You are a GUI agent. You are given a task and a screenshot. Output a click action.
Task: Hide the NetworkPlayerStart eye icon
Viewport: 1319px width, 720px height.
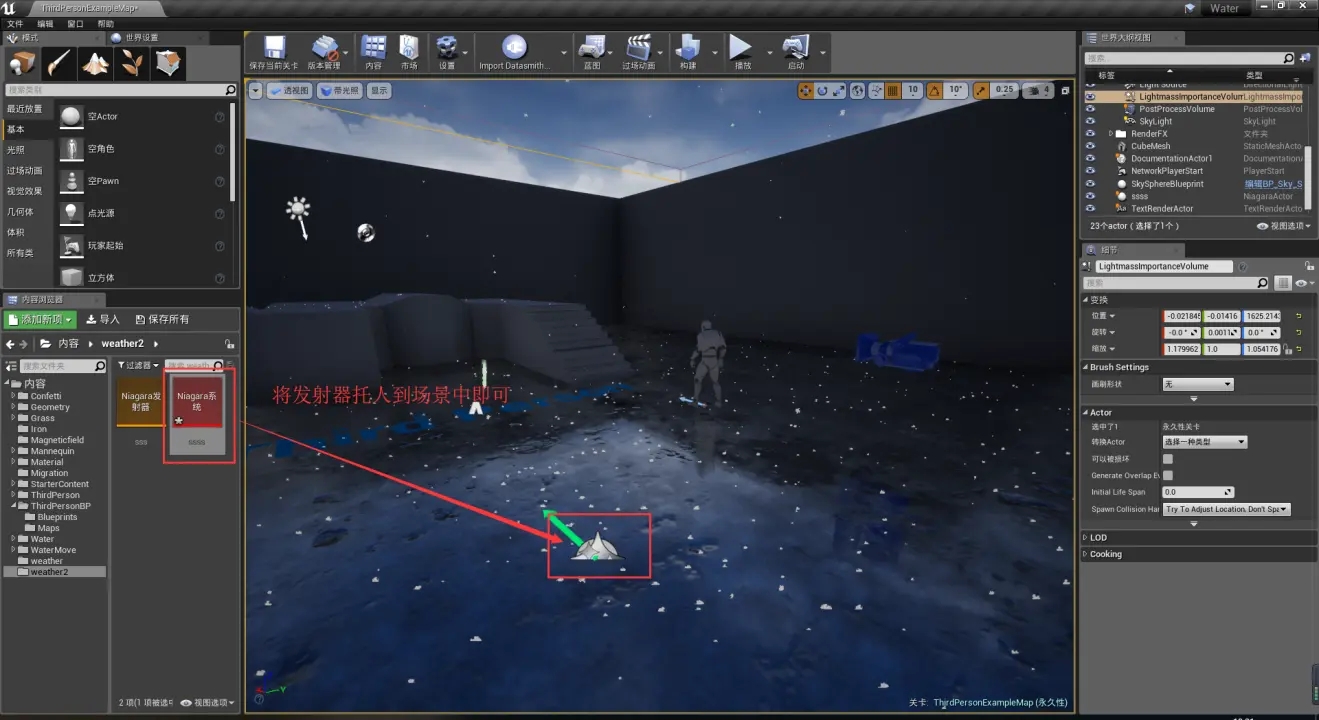[x=1091, y=171]
